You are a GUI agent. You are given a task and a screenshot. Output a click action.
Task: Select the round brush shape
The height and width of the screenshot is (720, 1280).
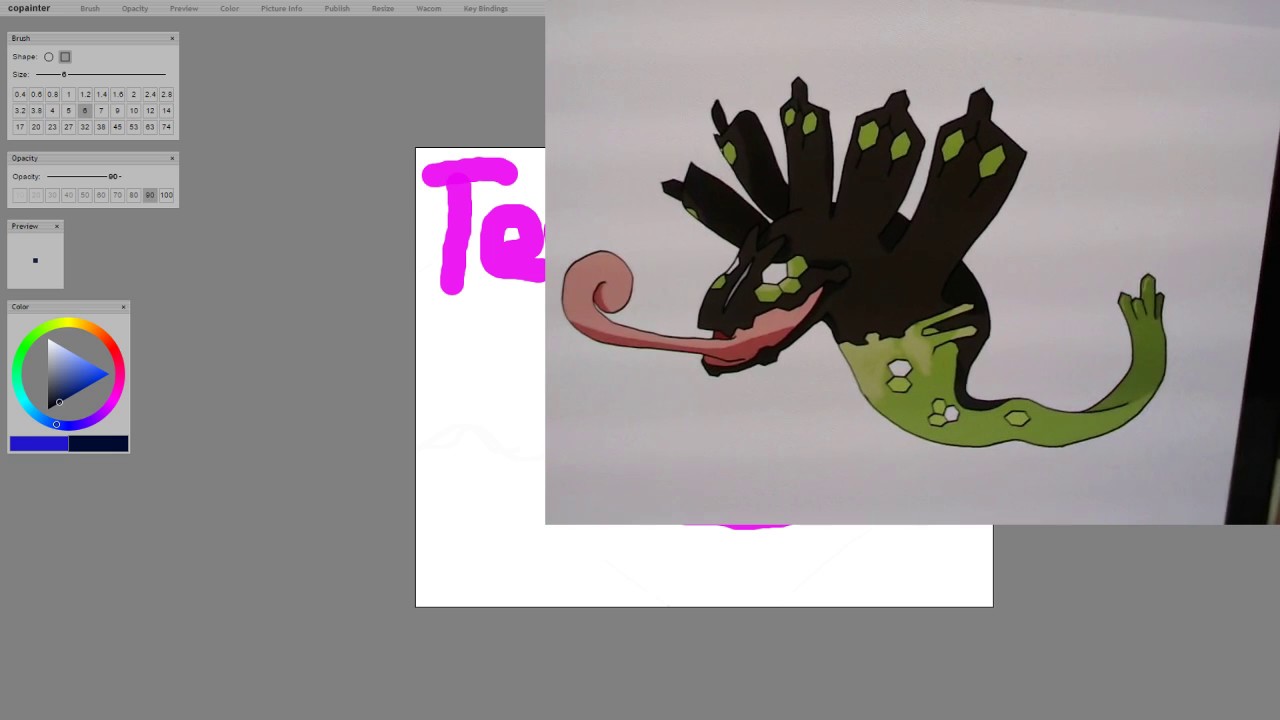coord(48,57)
